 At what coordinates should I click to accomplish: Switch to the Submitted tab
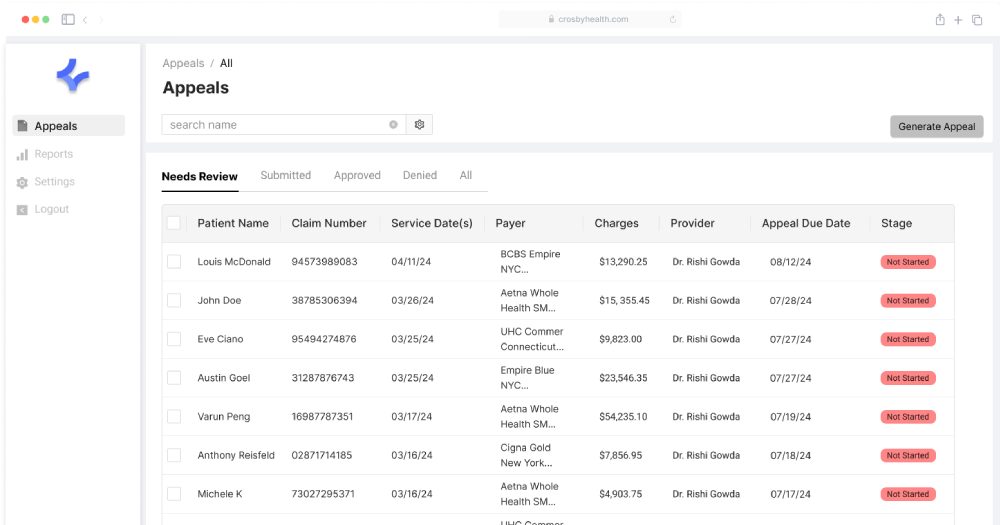click(x=286, y=175)
